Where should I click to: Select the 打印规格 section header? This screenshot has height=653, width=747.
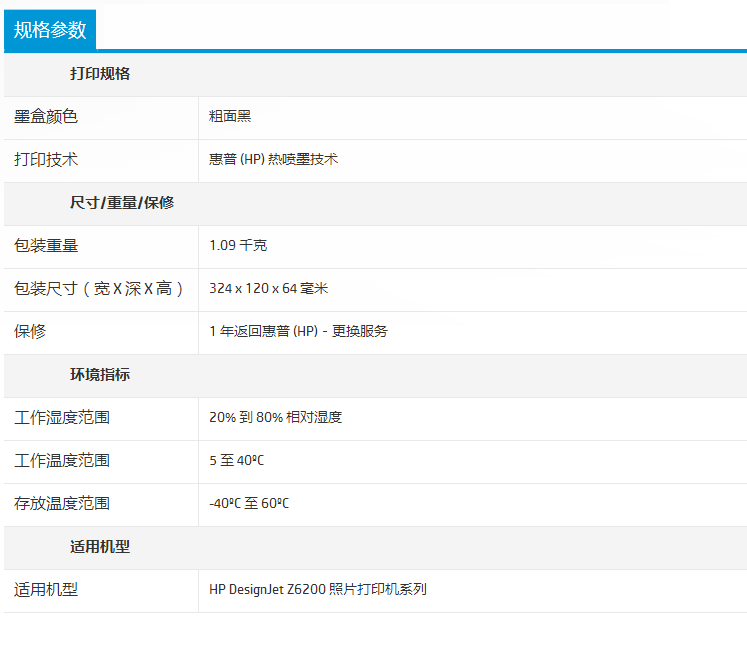tap(100, 74)
